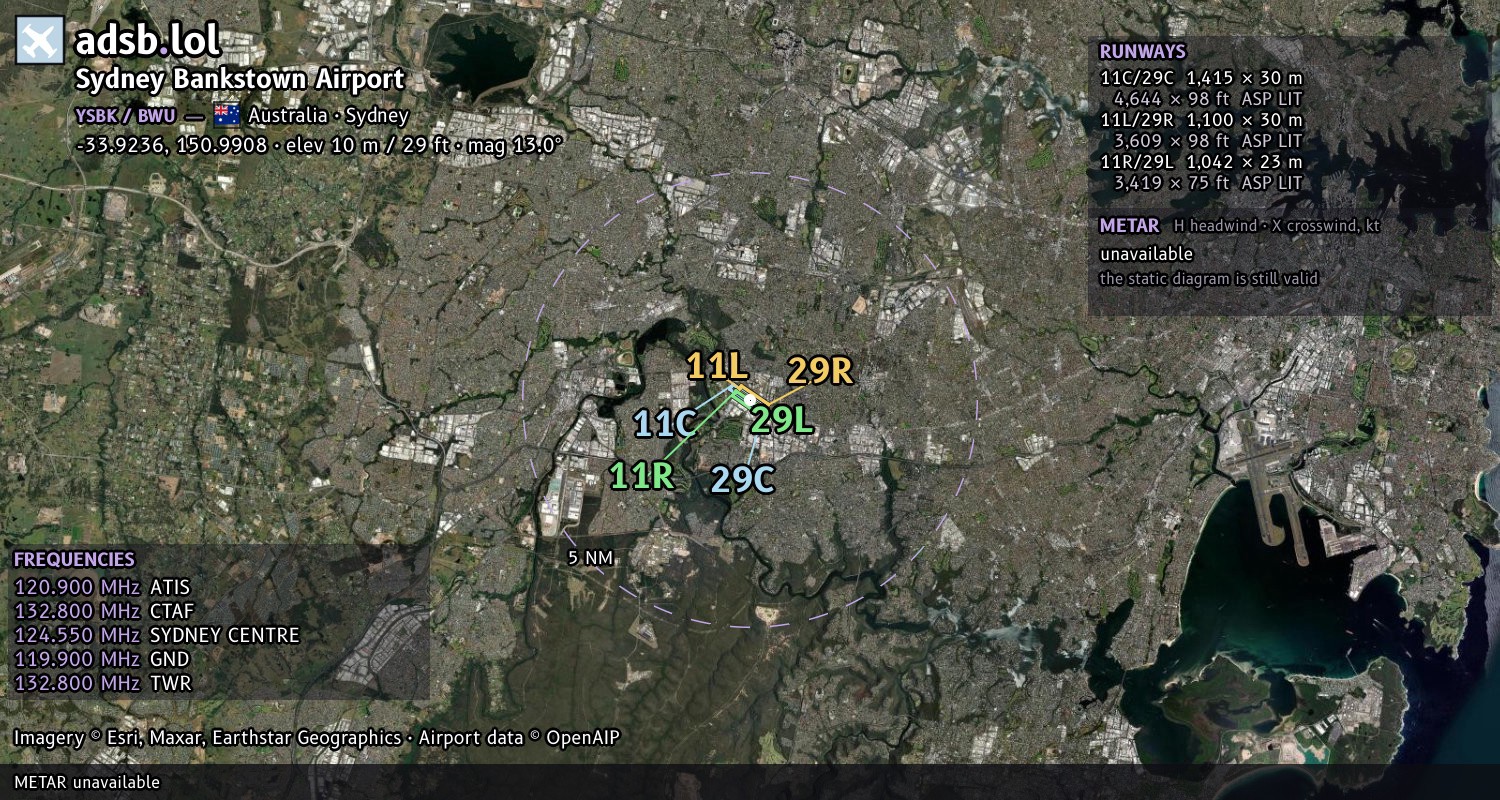Select the Sydney Bankstown Airport heading
The image size is (1500, 800).
(240, 80)
